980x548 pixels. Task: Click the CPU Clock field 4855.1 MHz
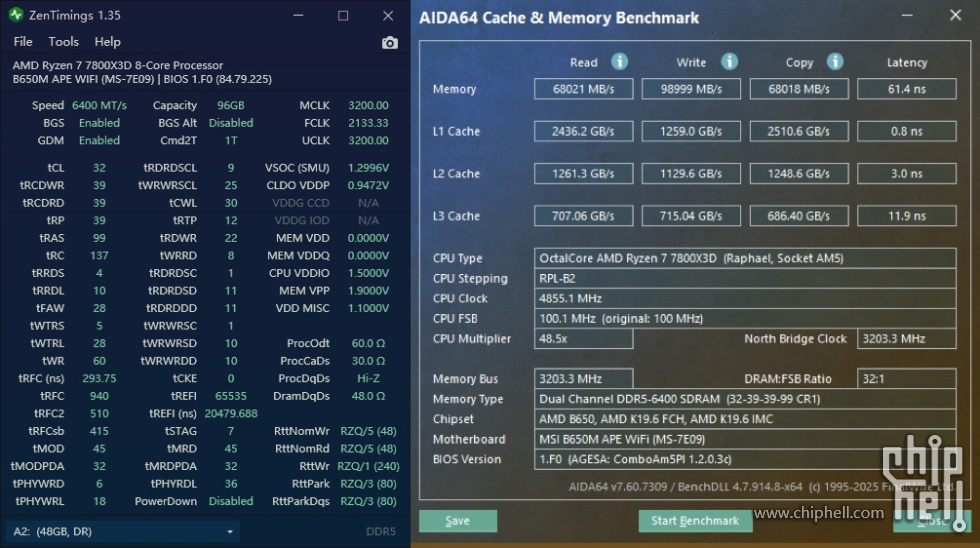[745, 298]
